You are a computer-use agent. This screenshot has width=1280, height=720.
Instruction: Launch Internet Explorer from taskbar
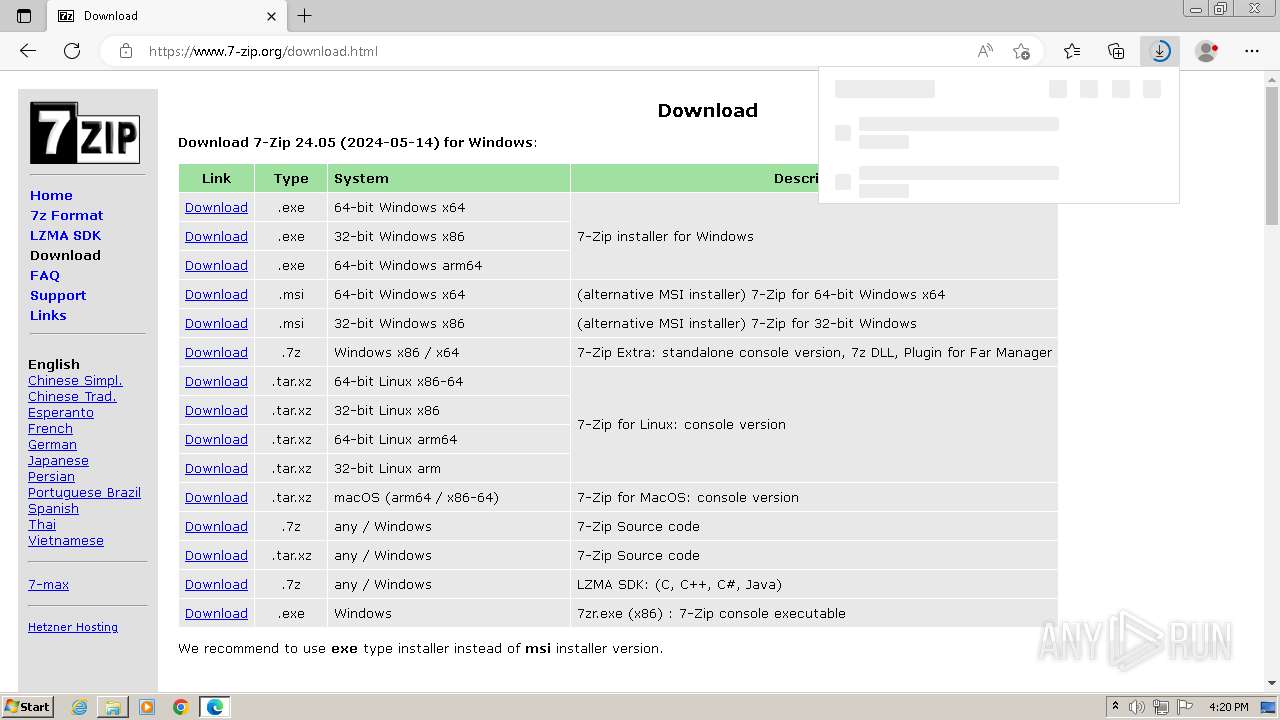80,707
